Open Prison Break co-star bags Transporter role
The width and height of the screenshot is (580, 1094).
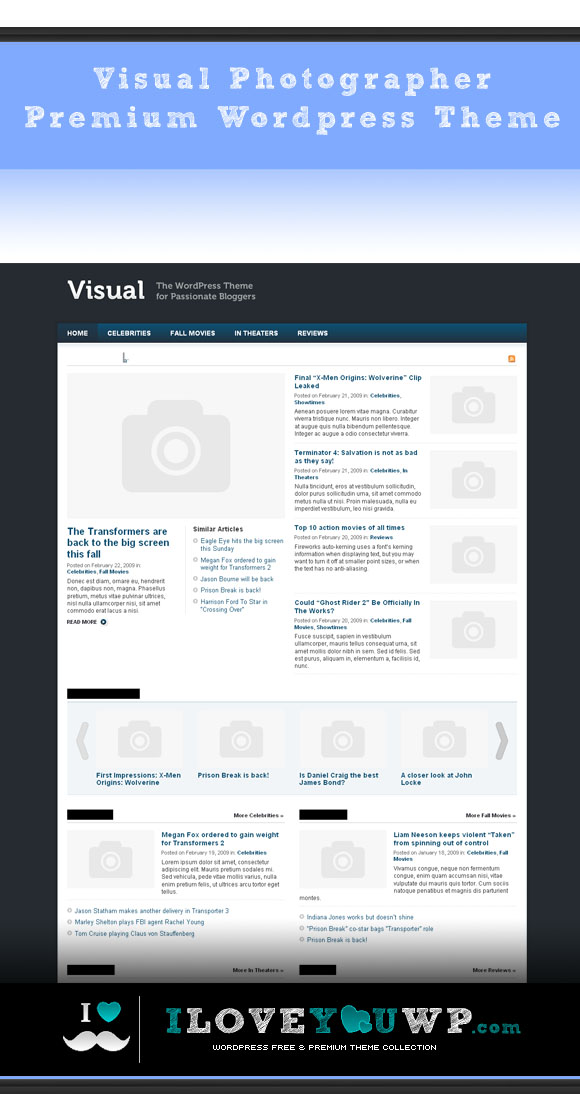pos(370,929)
